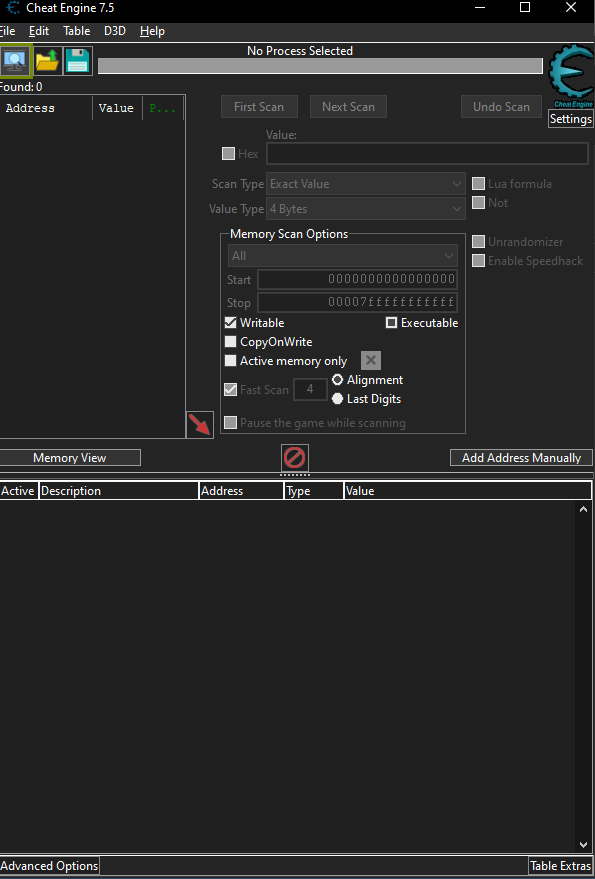Click the address table scroll up arrow
The width and height of the screenshot is (595, 879).
tap(583, 509)
